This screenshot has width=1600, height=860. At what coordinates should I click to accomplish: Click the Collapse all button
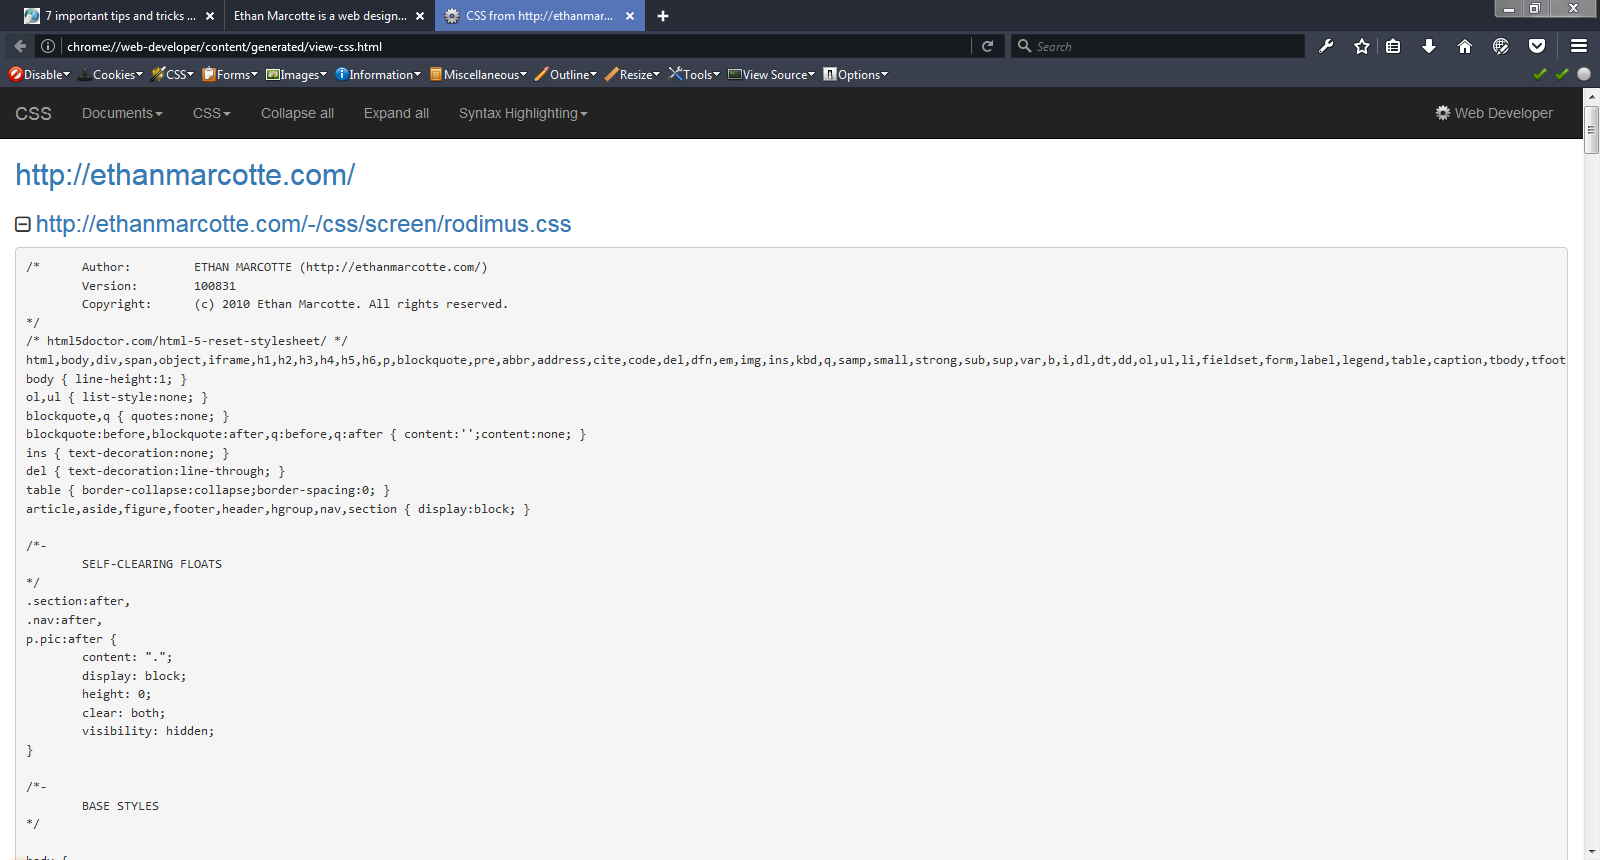(x=297, y=113)
